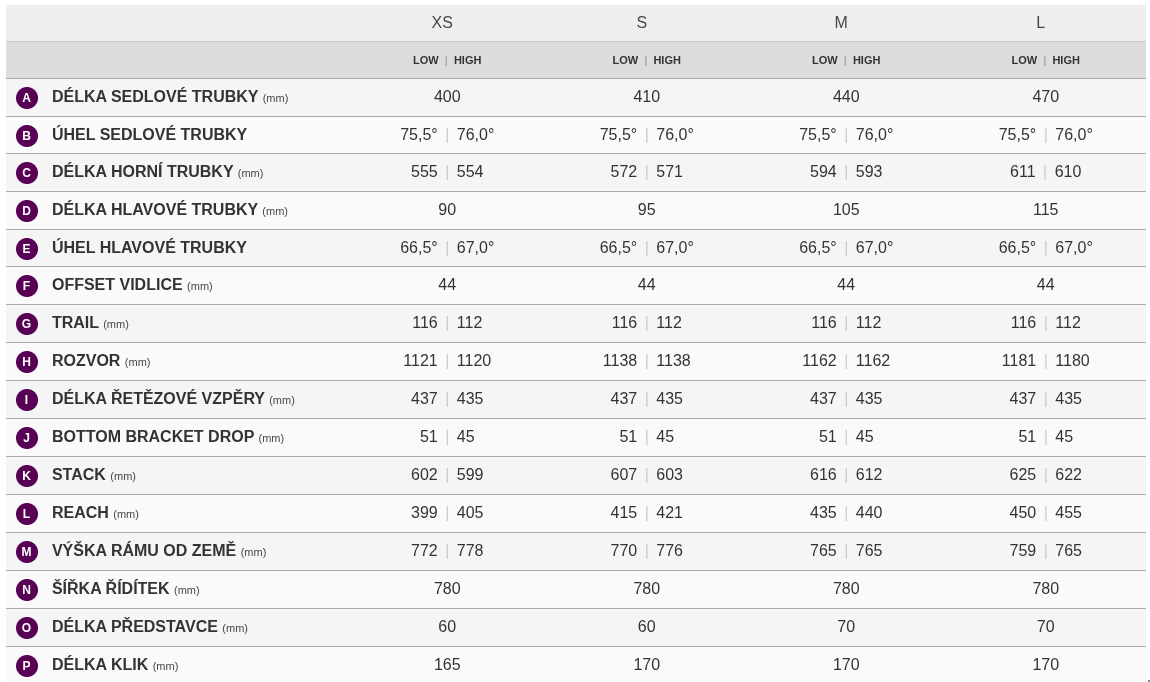The width and height of the screenshot is (1150, 682).
Task: Click HIGH label under S column
Action: [x=667, y=60]
